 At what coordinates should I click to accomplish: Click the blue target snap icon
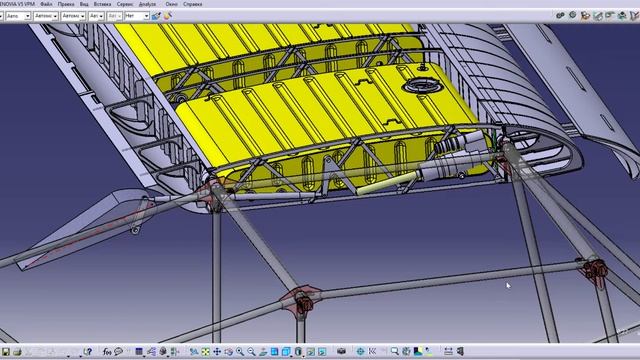click(x=360, y=351)
